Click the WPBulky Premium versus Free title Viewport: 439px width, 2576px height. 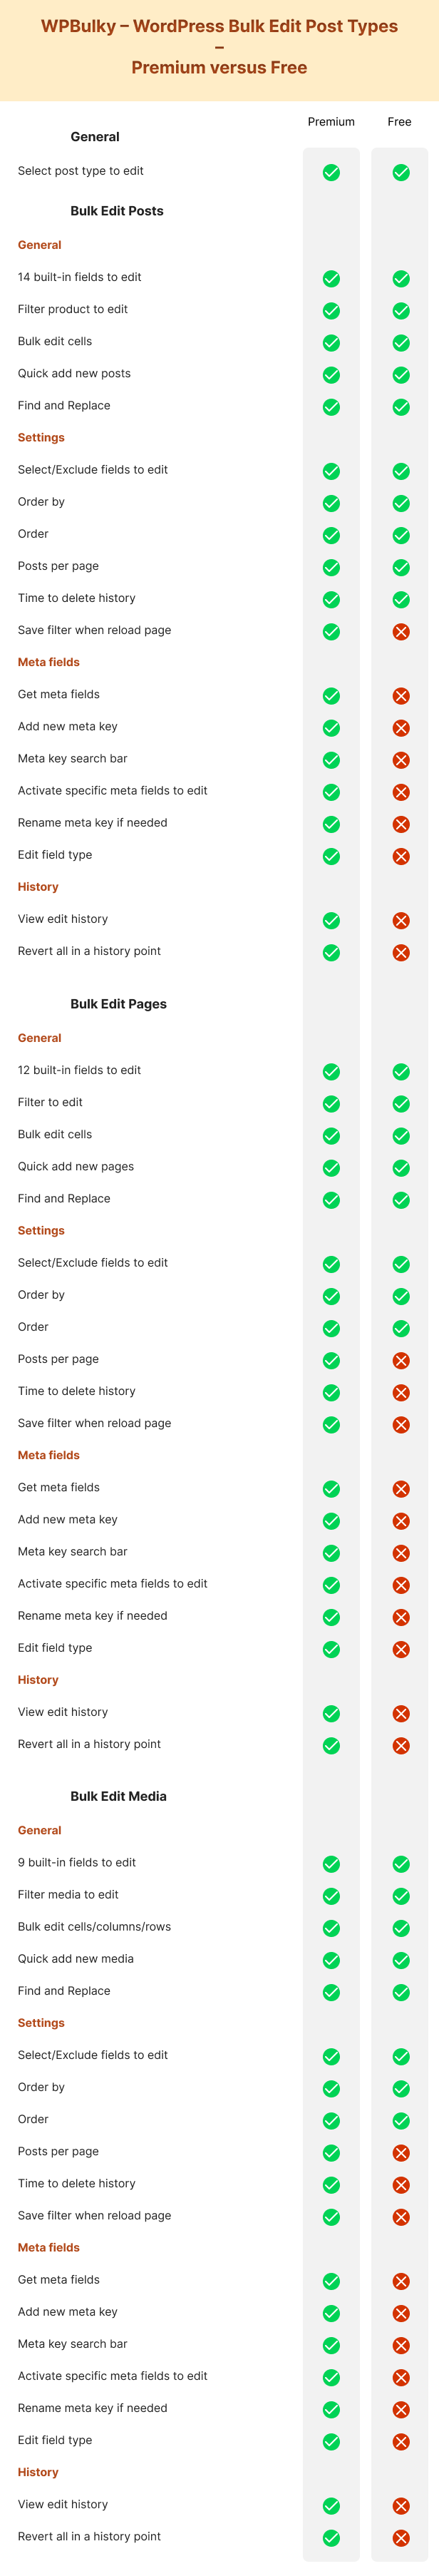pos(219,47)
